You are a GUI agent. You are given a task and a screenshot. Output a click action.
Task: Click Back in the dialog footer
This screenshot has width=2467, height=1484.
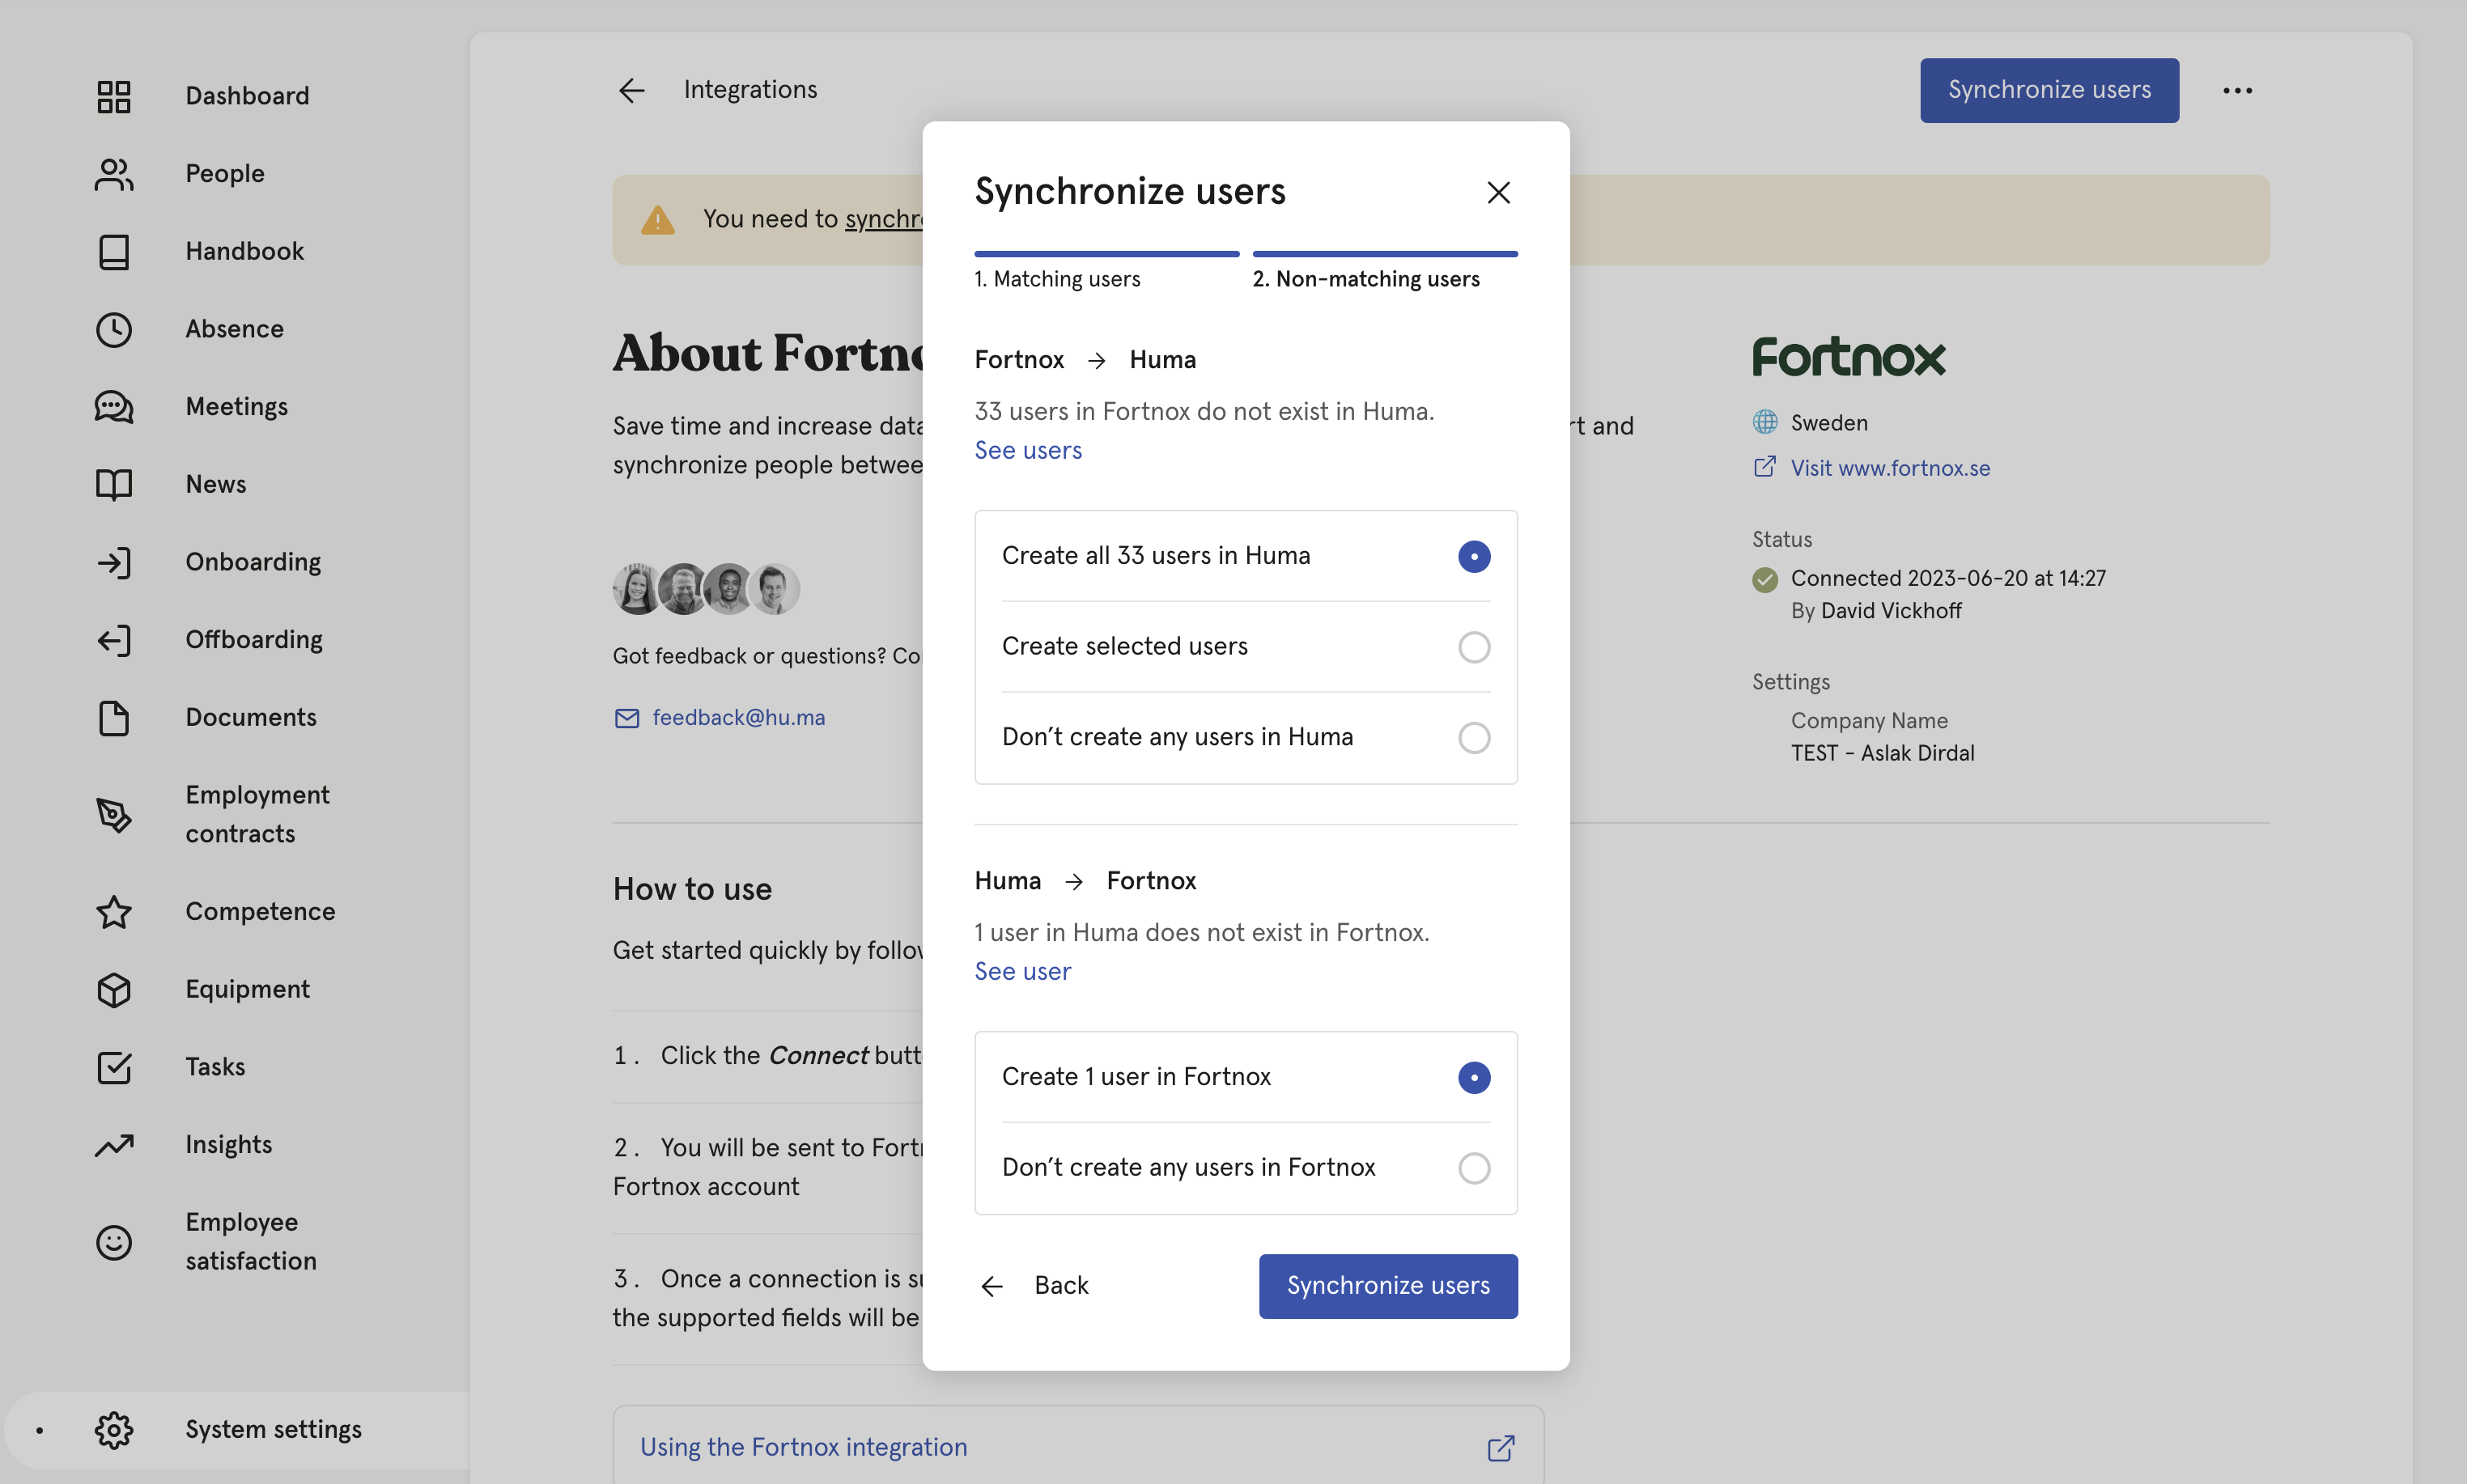[x=1034, y=1286]
